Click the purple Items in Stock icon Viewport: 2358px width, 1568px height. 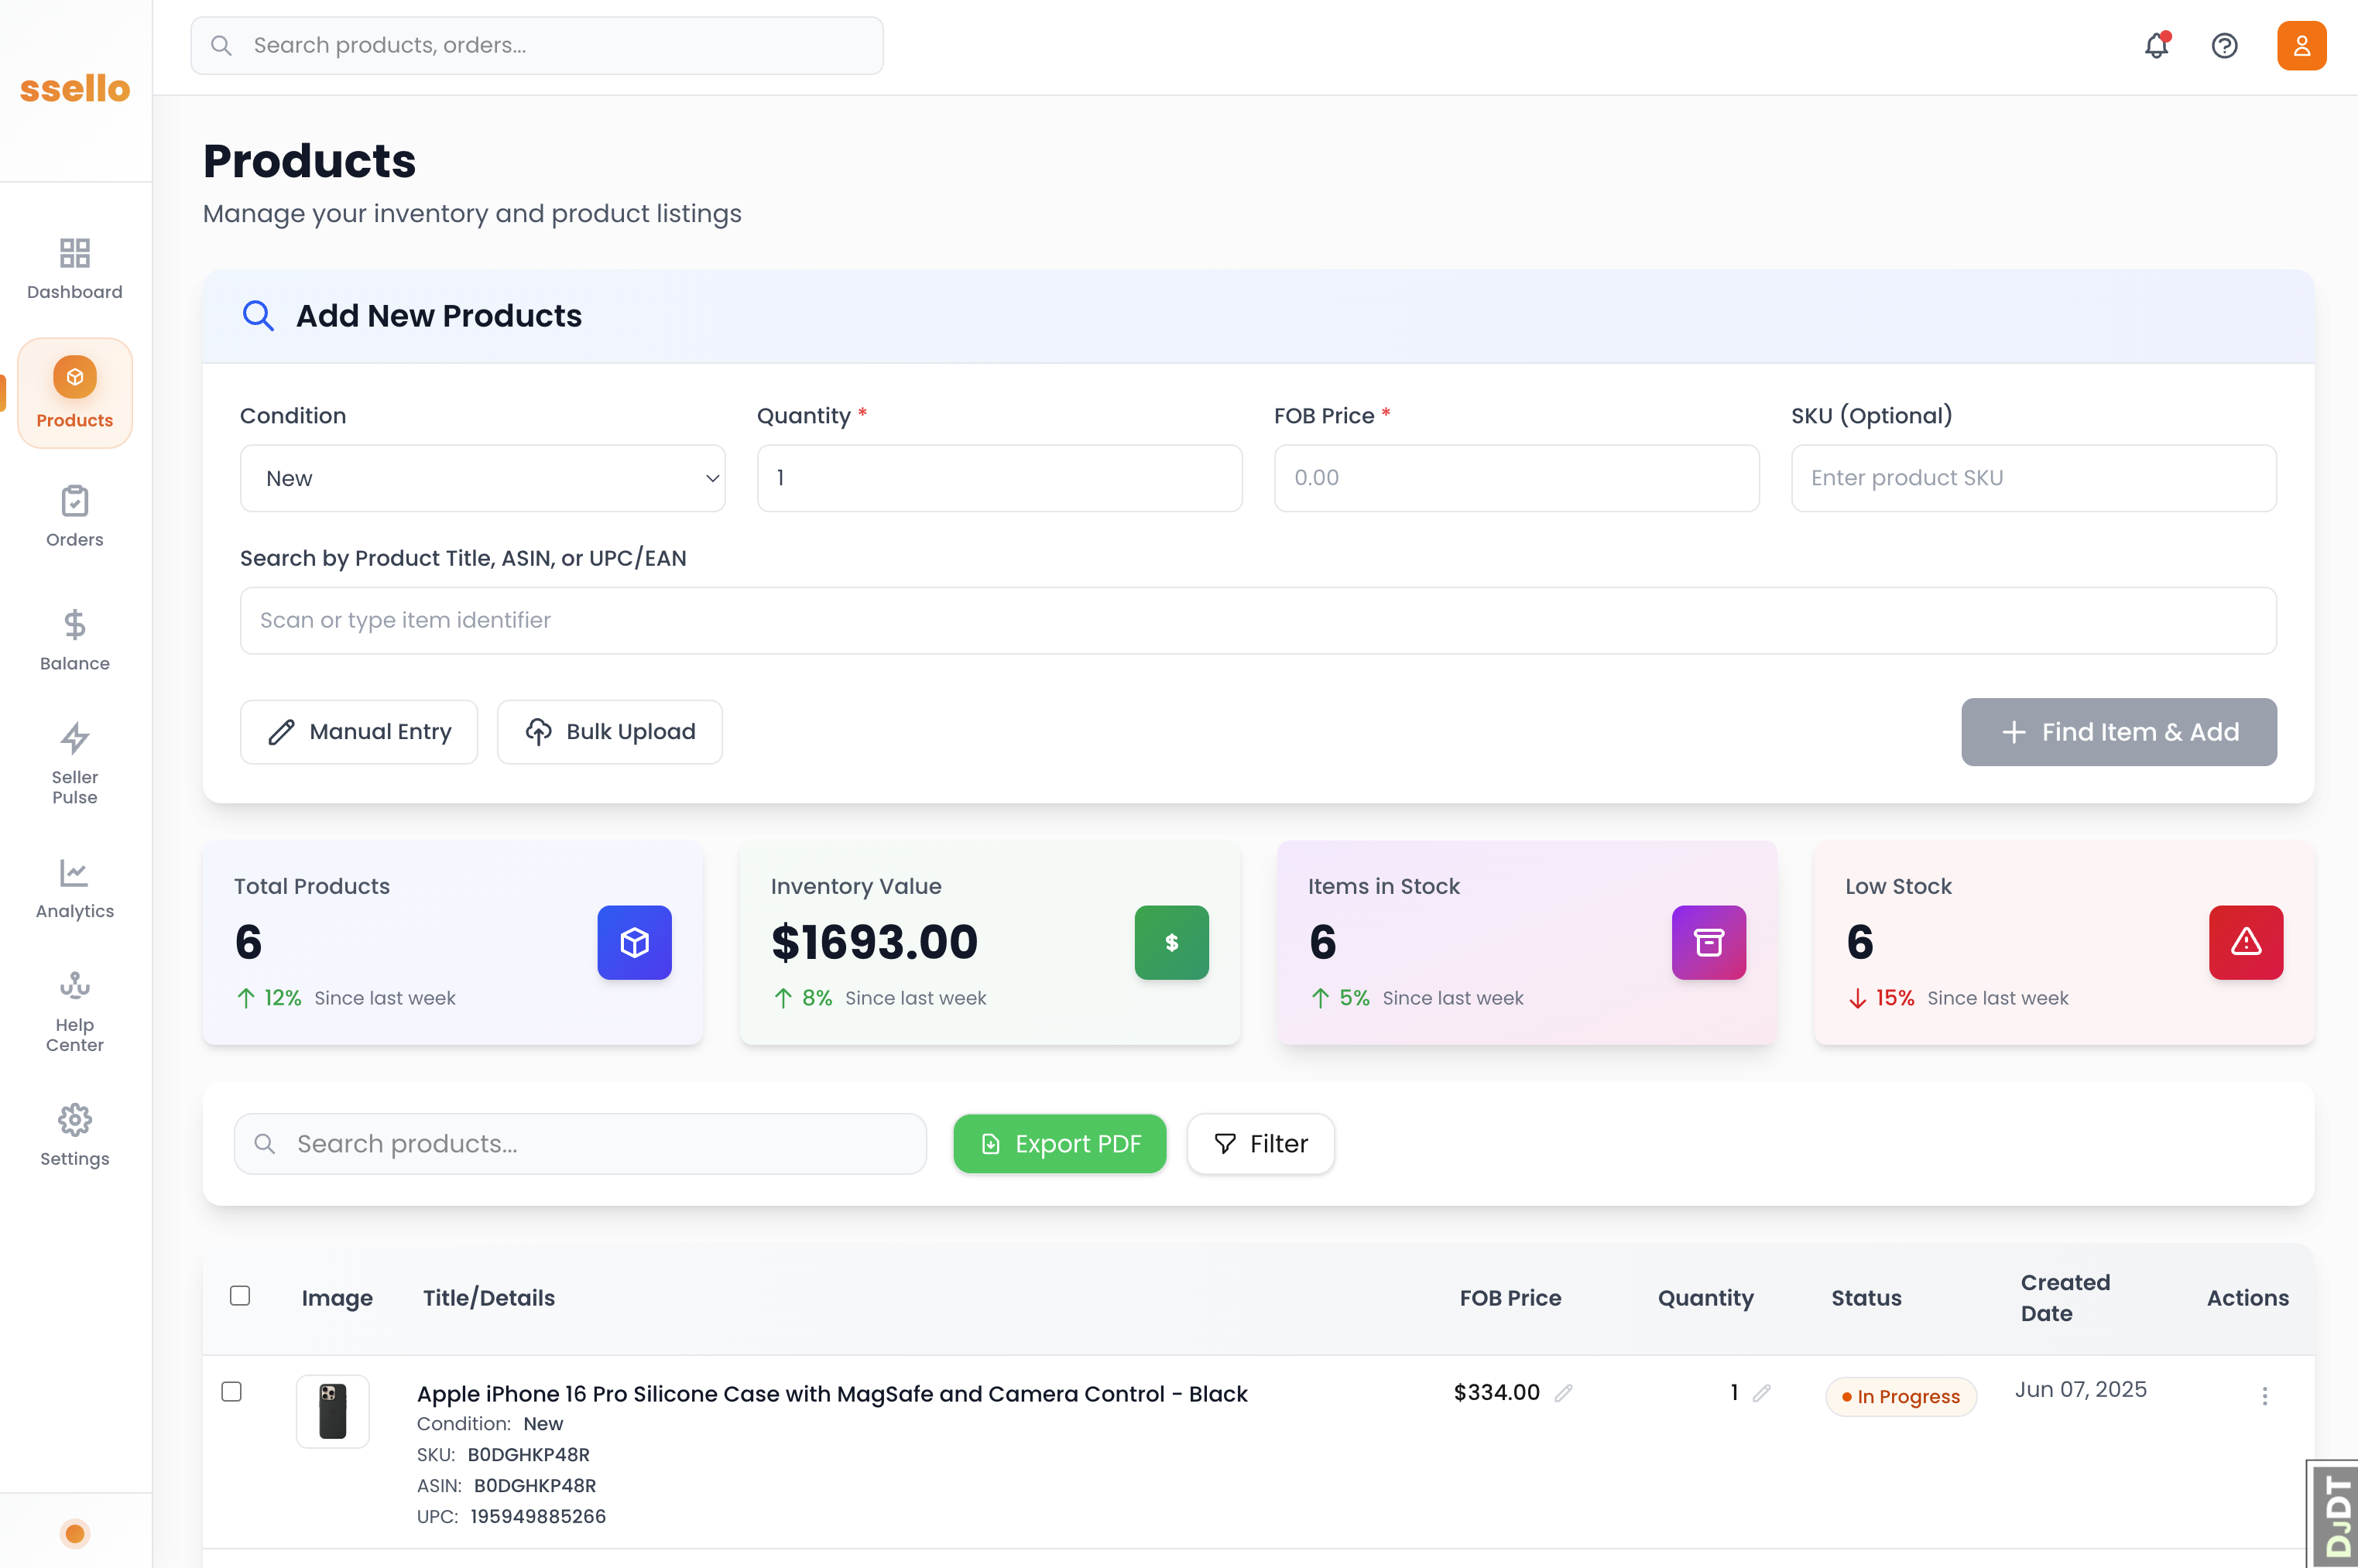click(x=1708, y=942)
